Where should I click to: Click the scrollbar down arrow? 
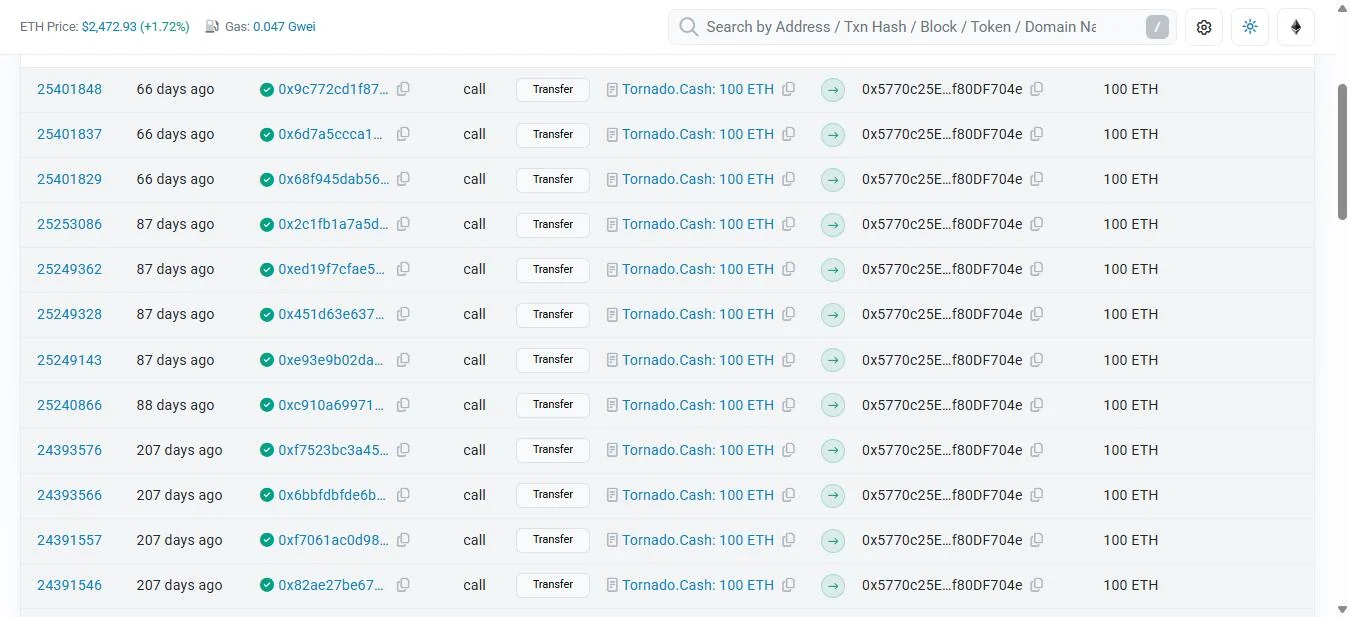click(1343, 608)
